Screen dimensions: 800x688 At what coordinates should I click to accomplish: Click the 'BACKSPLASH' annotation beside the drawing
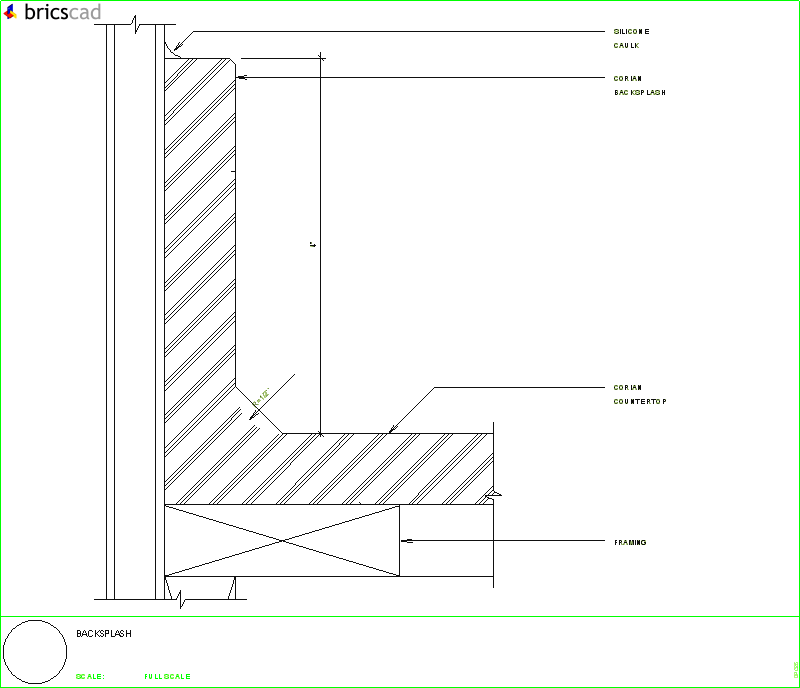(x=640, y=92)
